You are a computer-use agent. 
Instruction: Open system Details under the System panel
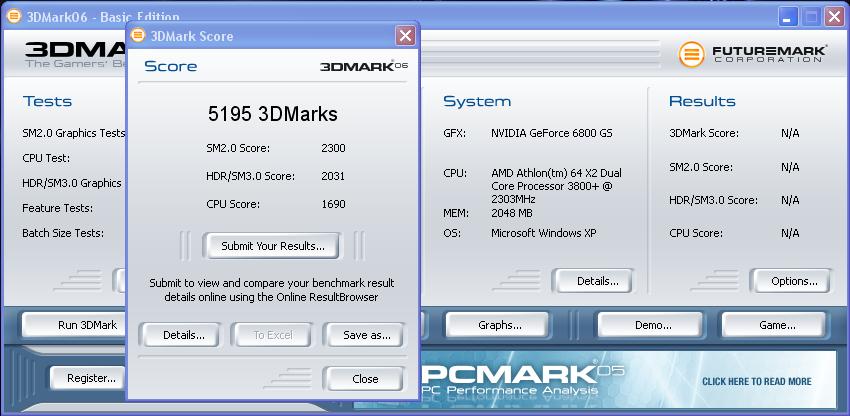click(598, 281)
